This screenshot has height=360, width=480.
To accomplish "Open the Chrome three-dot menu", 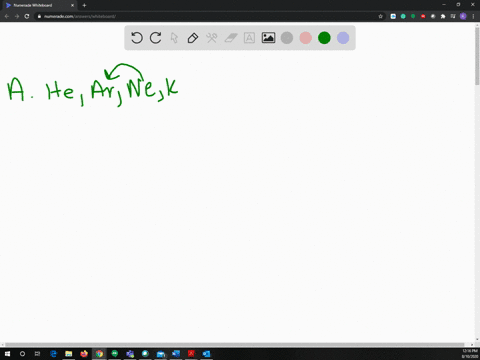I will coord(473,16).
